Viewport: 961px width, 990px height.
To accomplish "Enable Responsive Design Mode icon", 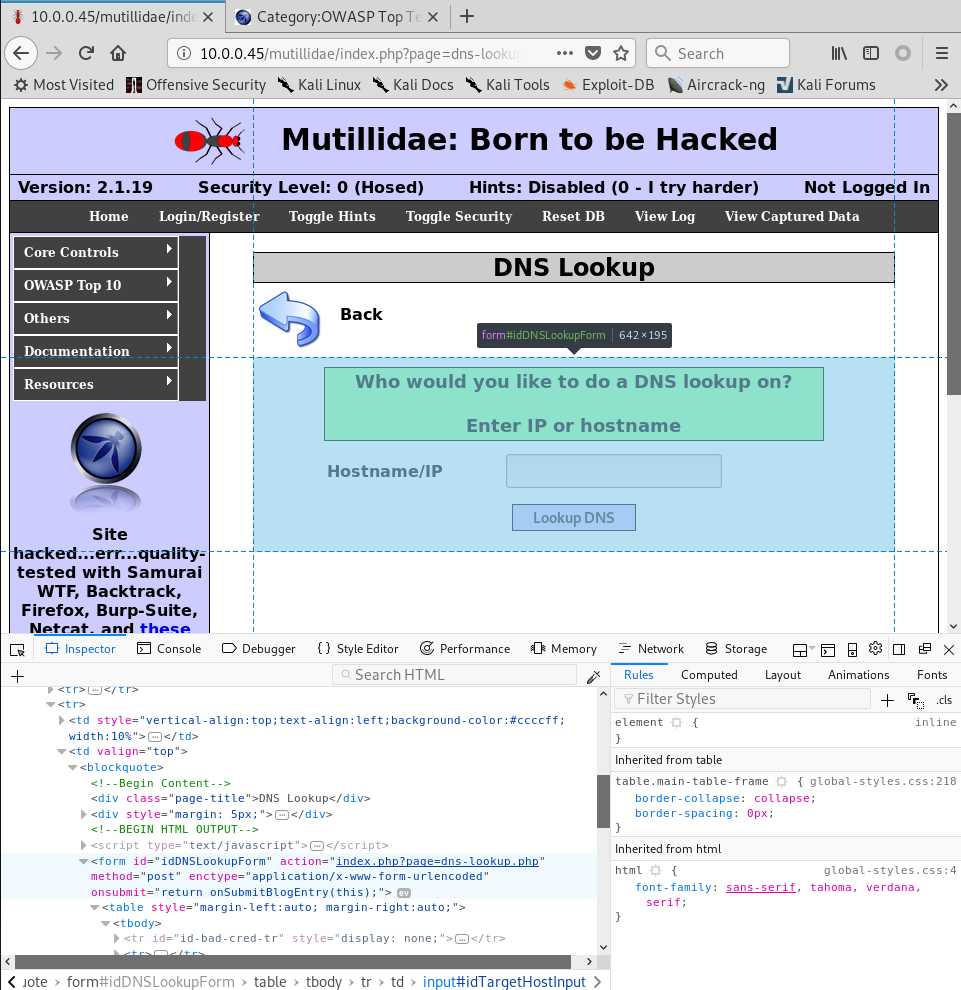I will pos(852,650).
